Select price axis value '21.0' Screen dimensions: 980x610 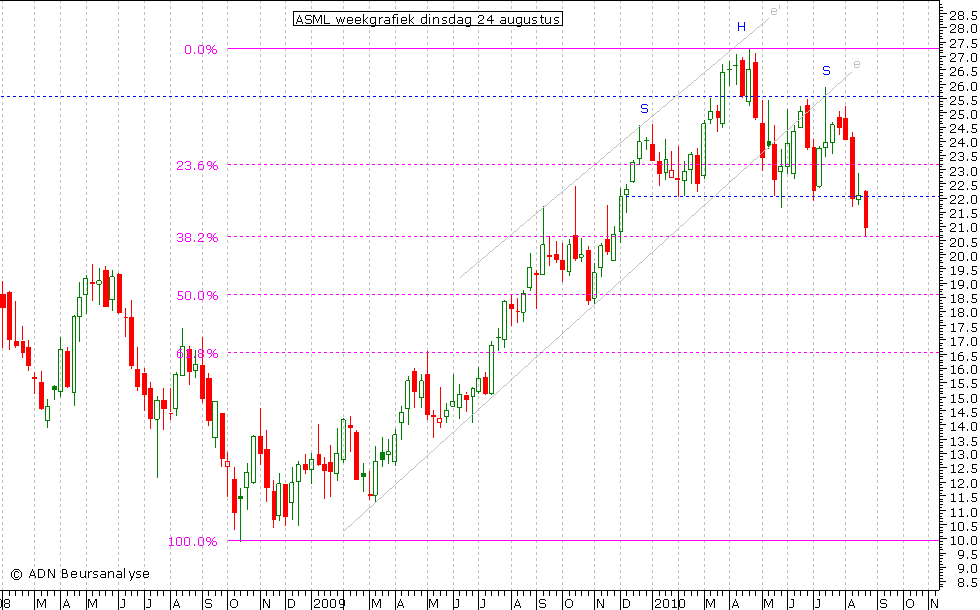coord(963,228)
